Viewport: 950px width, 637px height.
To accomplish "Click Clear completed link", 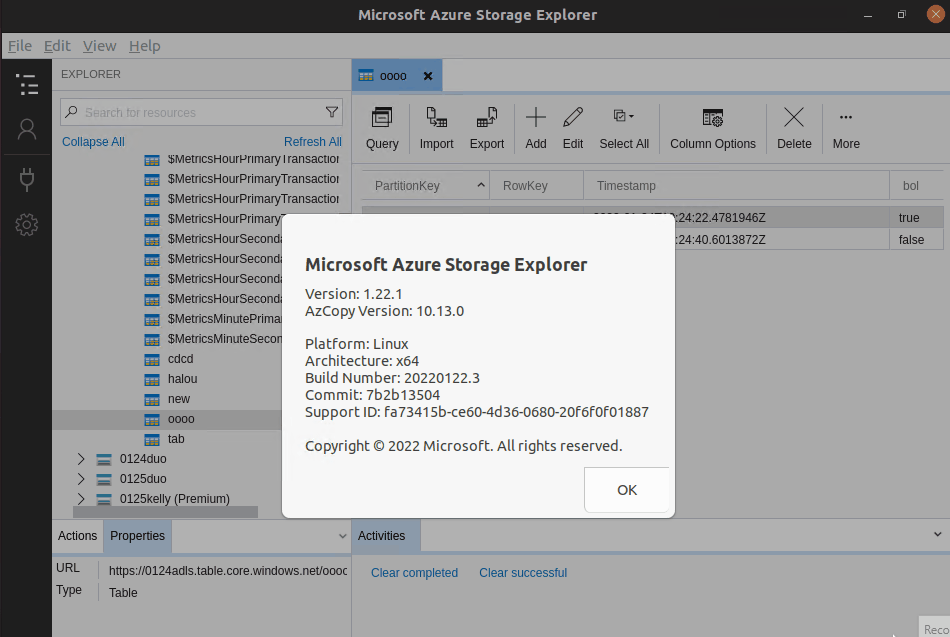I will (414, 573).
